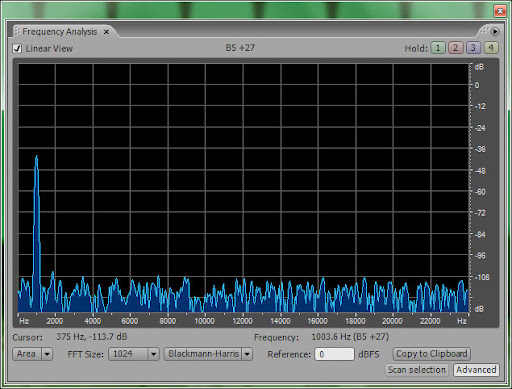This screenshot has width=512, height=389.
Task: Click the Area display mode button
Action: pos(27,354)
